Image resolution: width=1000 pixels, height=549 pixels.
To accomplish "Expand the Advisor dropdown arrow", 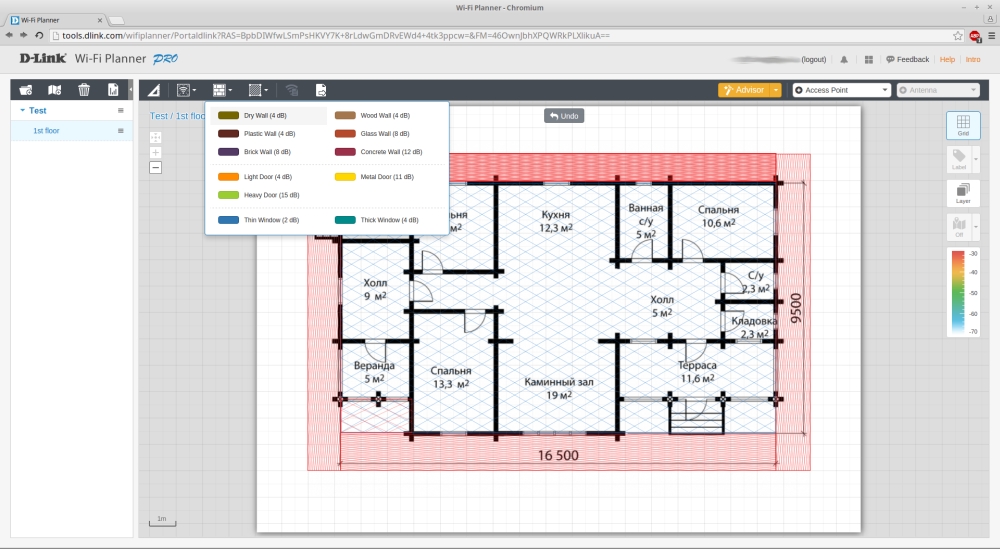I will point(775,90).
